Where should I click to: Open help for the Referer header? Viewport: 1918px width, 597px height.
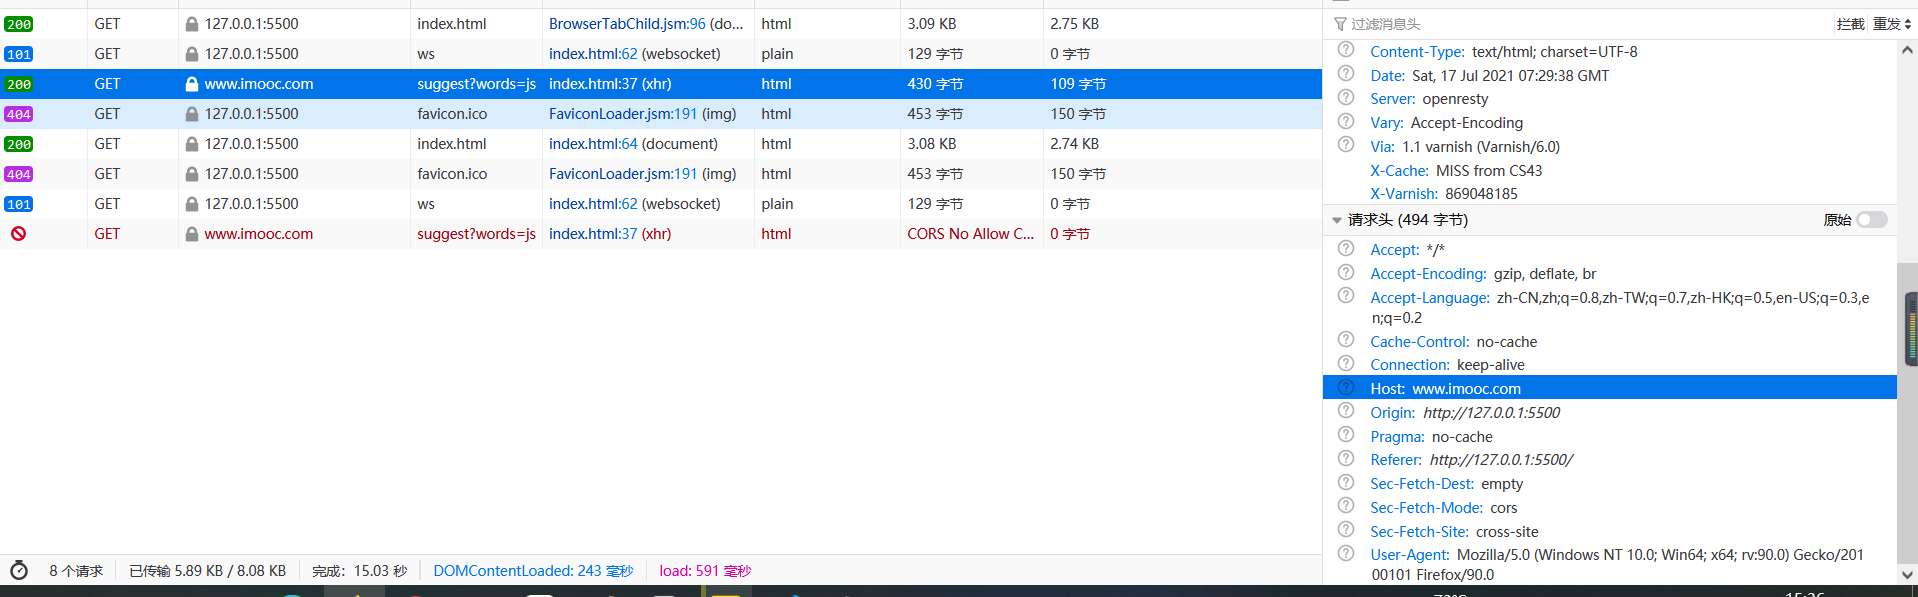pyautogui.click(x=1346, y=458)
